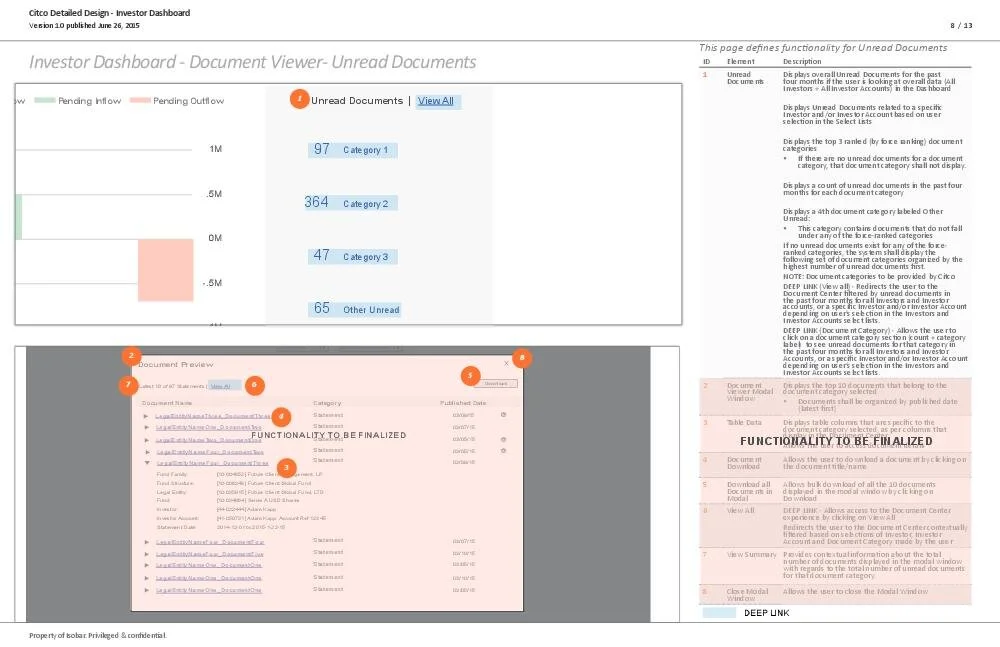Screen dimensions: 1000x647
Task: Download the LegalEntityNameFour_DocumentTwo document link
Action: point(210,452)
